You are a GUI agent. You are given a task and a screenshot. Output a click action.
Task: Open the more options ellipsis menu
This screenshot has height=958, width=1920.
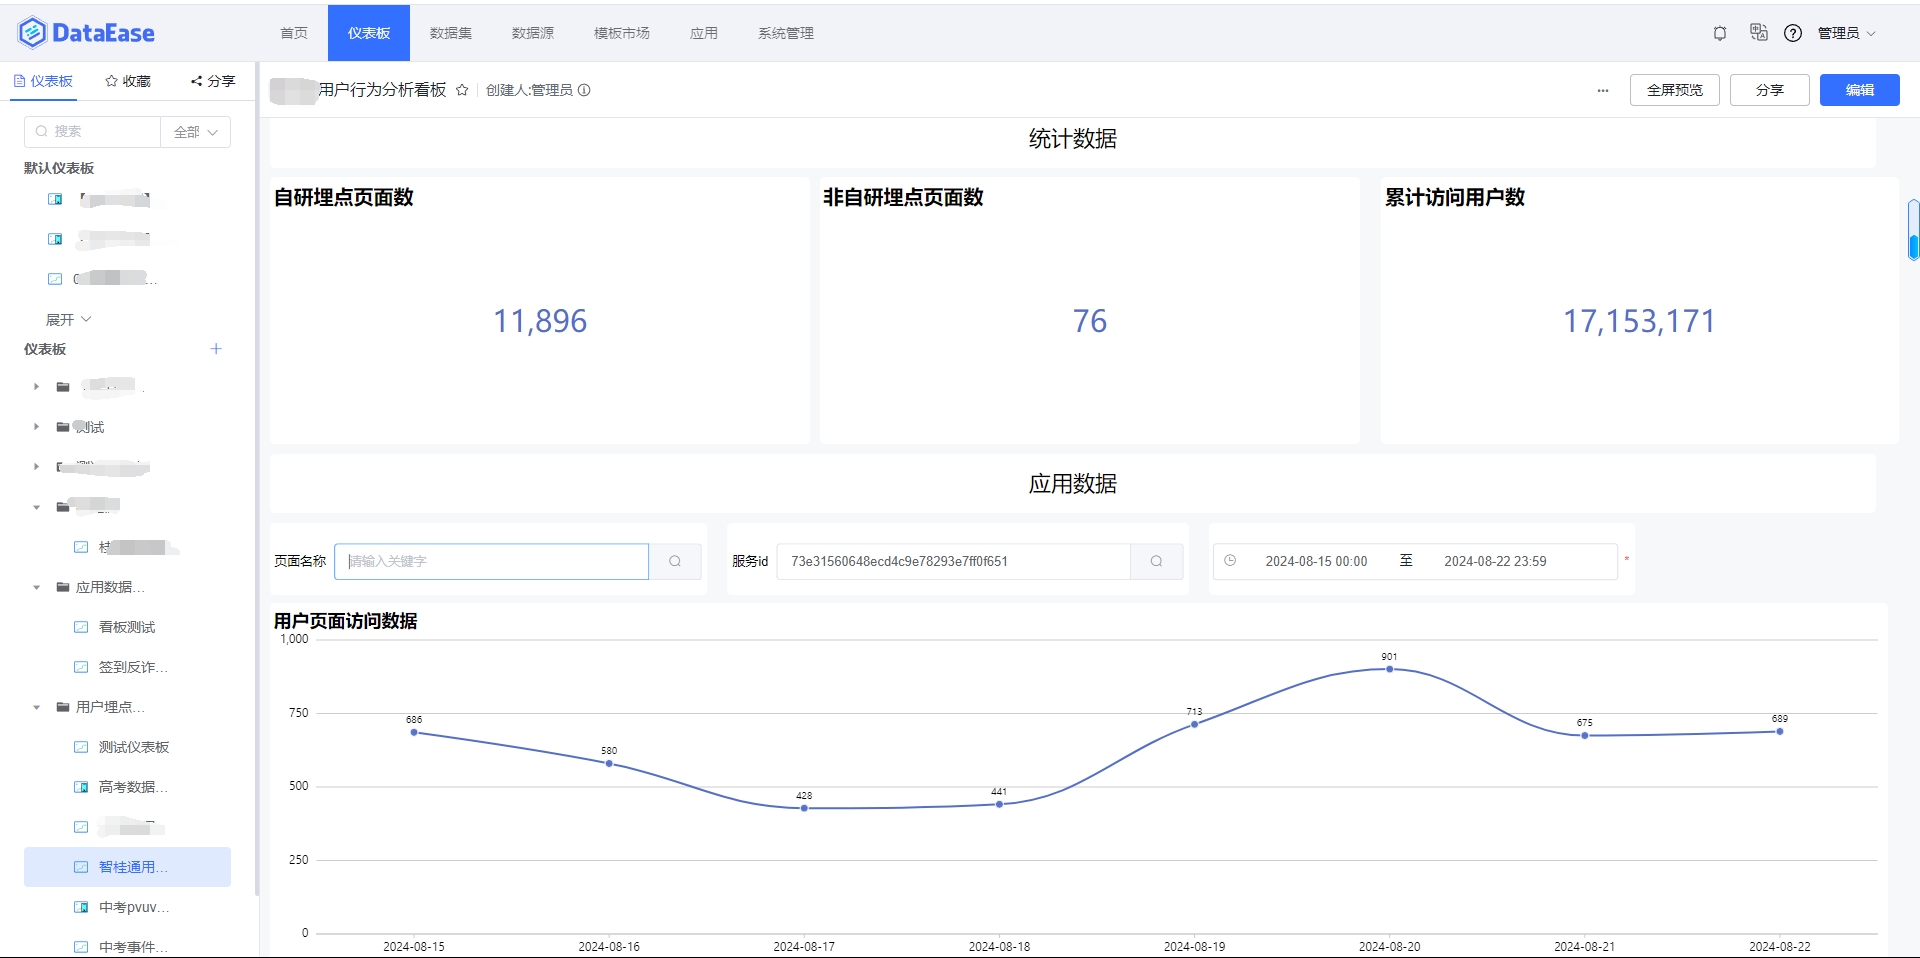1603,90
